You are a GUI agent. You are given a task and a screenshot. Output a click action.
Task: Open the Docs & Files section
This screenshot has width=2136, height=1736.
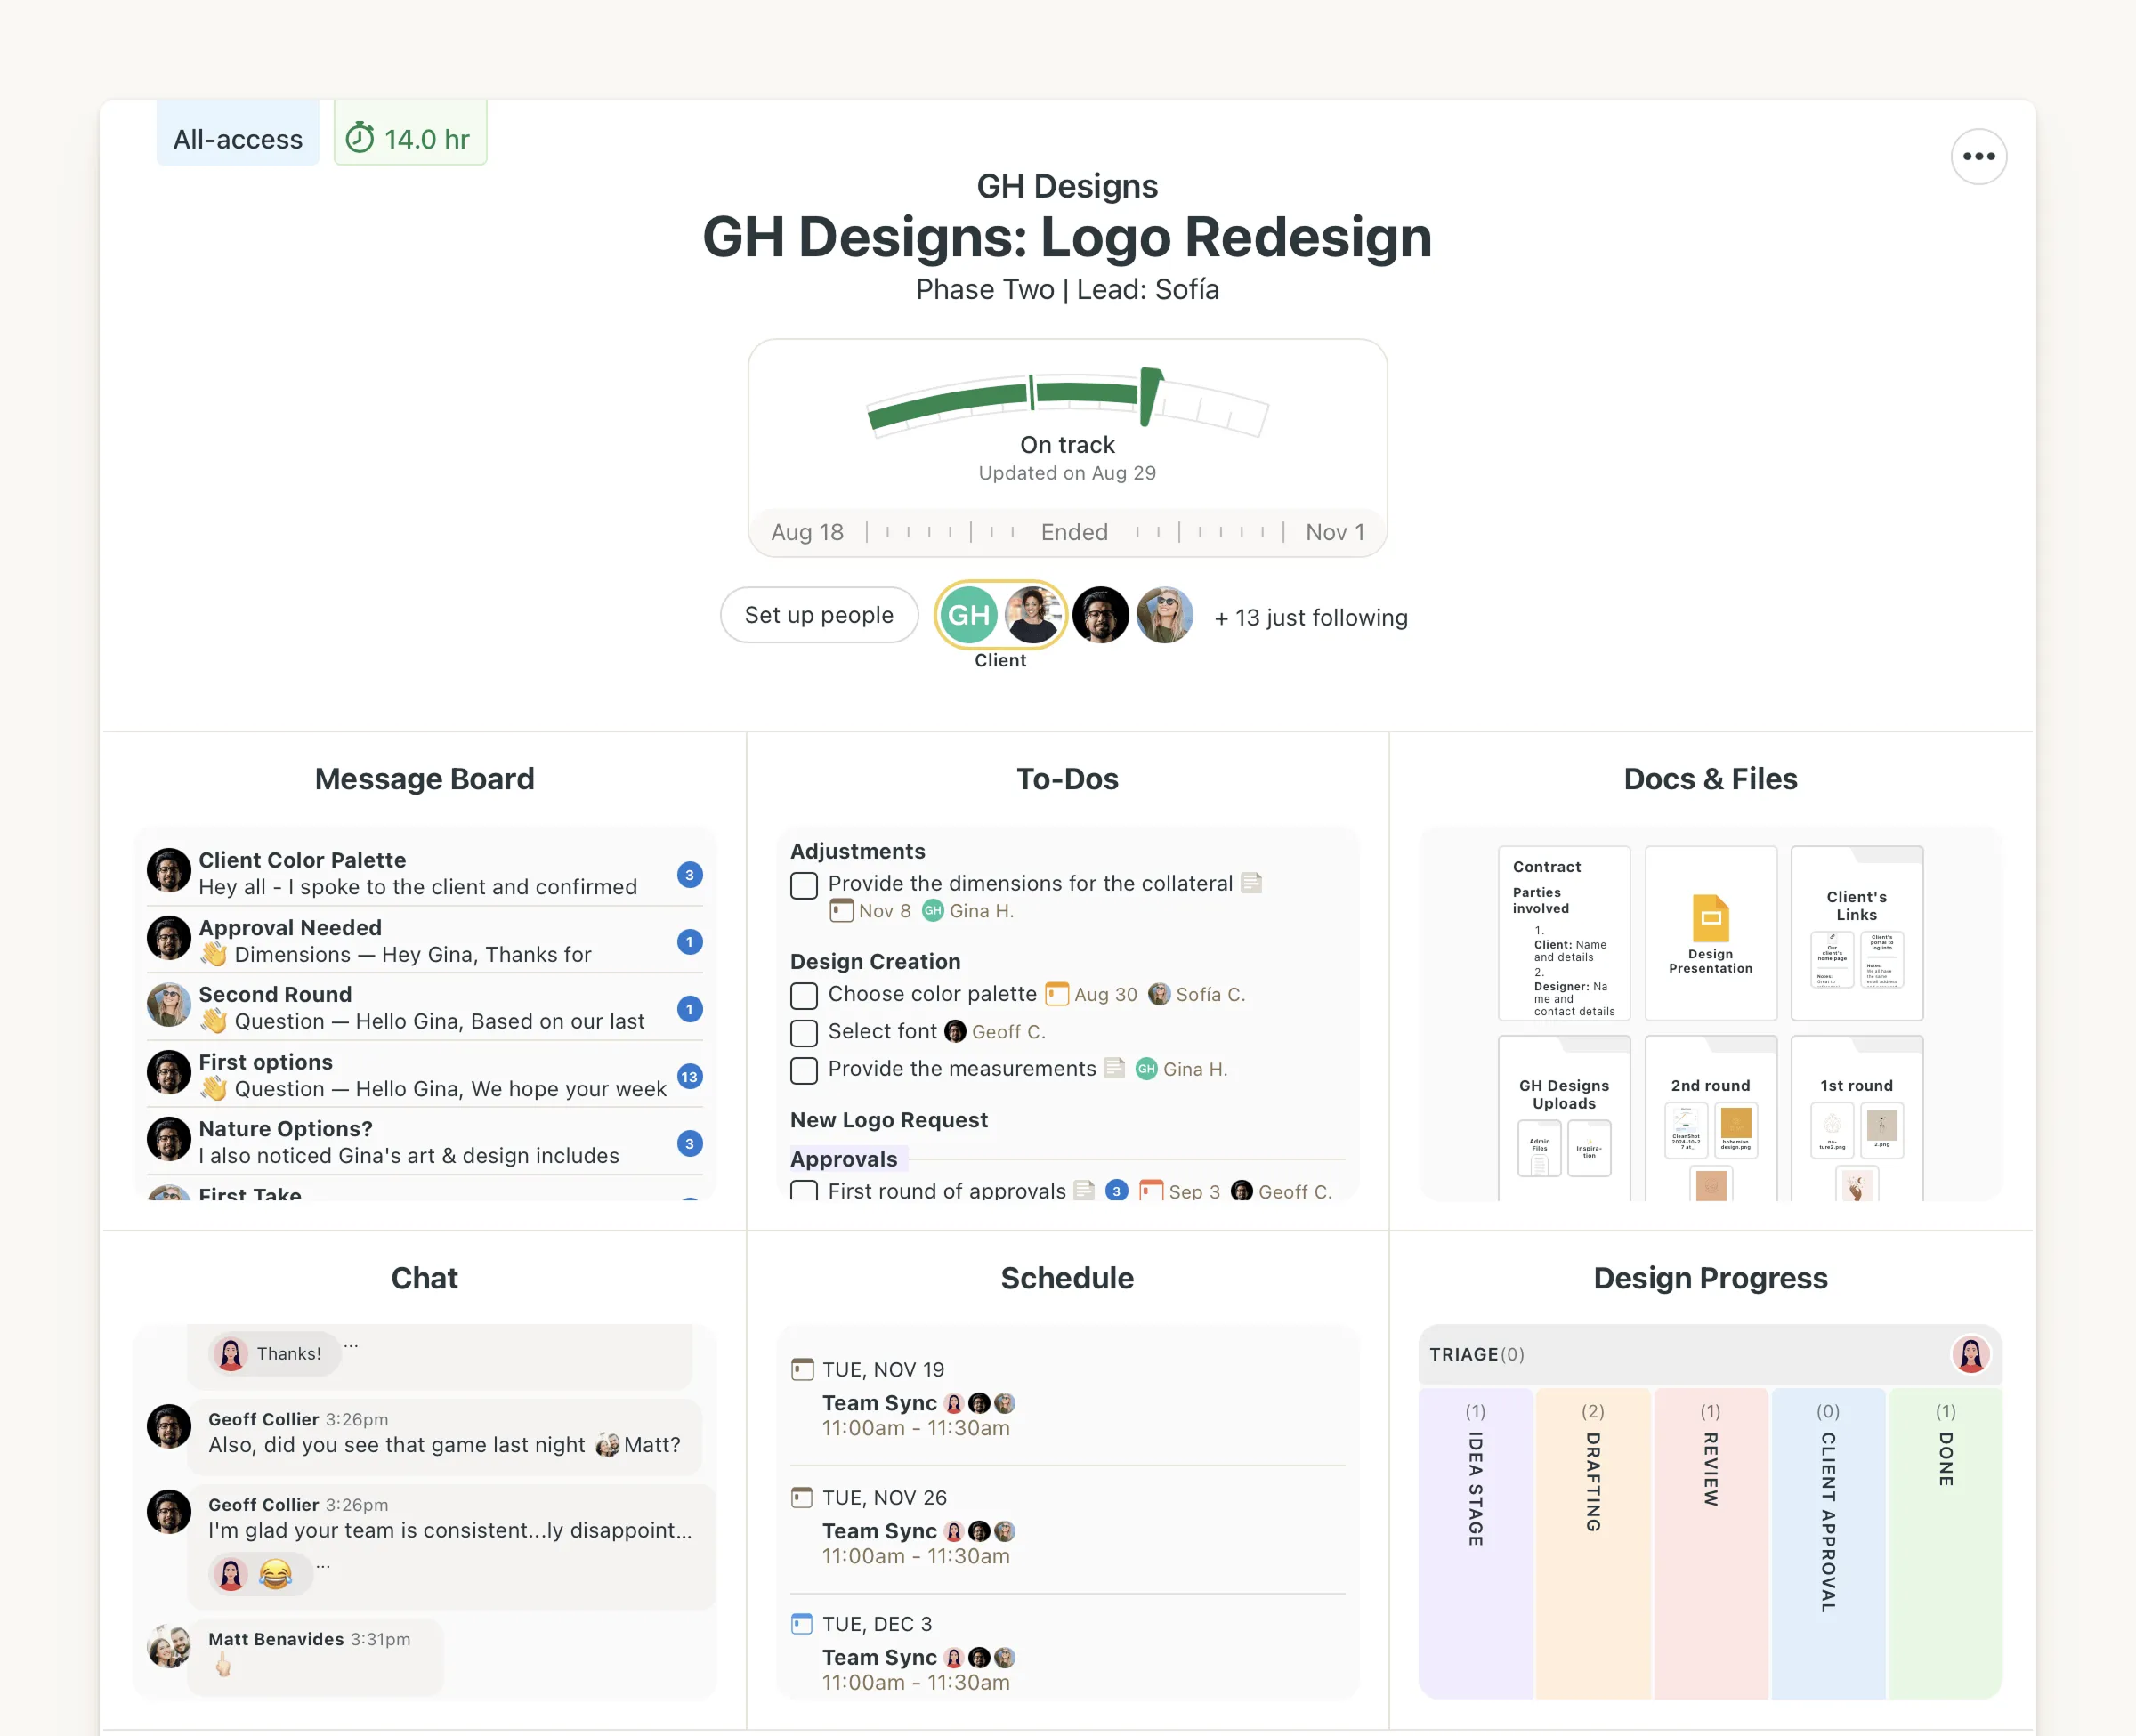(1710, 779)
